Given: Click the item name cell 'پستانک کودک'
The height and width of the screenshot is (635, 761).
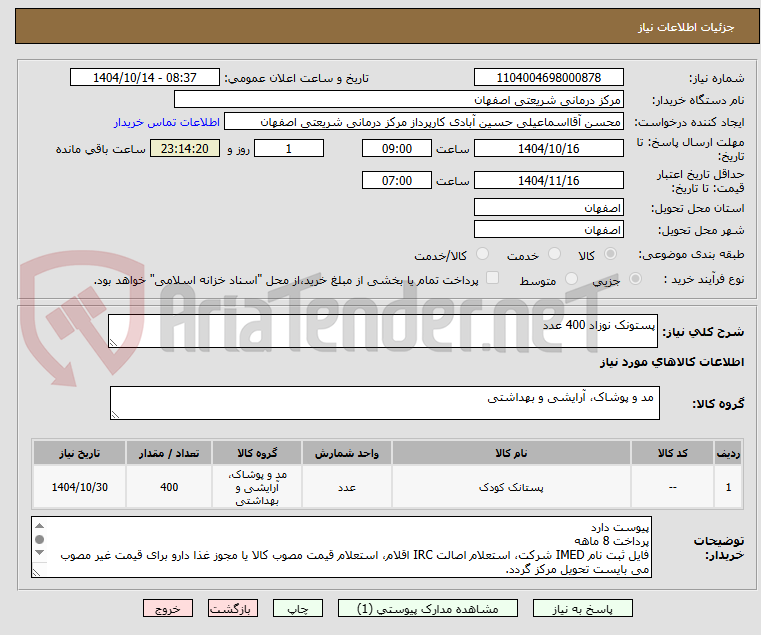Looking at the screenshot, I should pos(511,487).
